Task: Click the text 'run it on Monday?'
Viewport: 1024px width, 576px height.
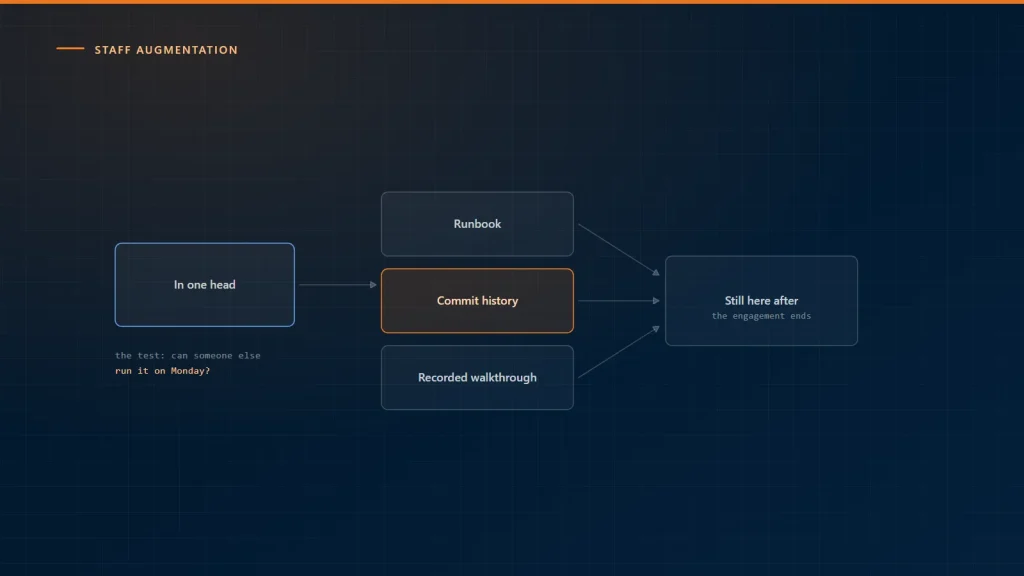Action: [163, 371]
